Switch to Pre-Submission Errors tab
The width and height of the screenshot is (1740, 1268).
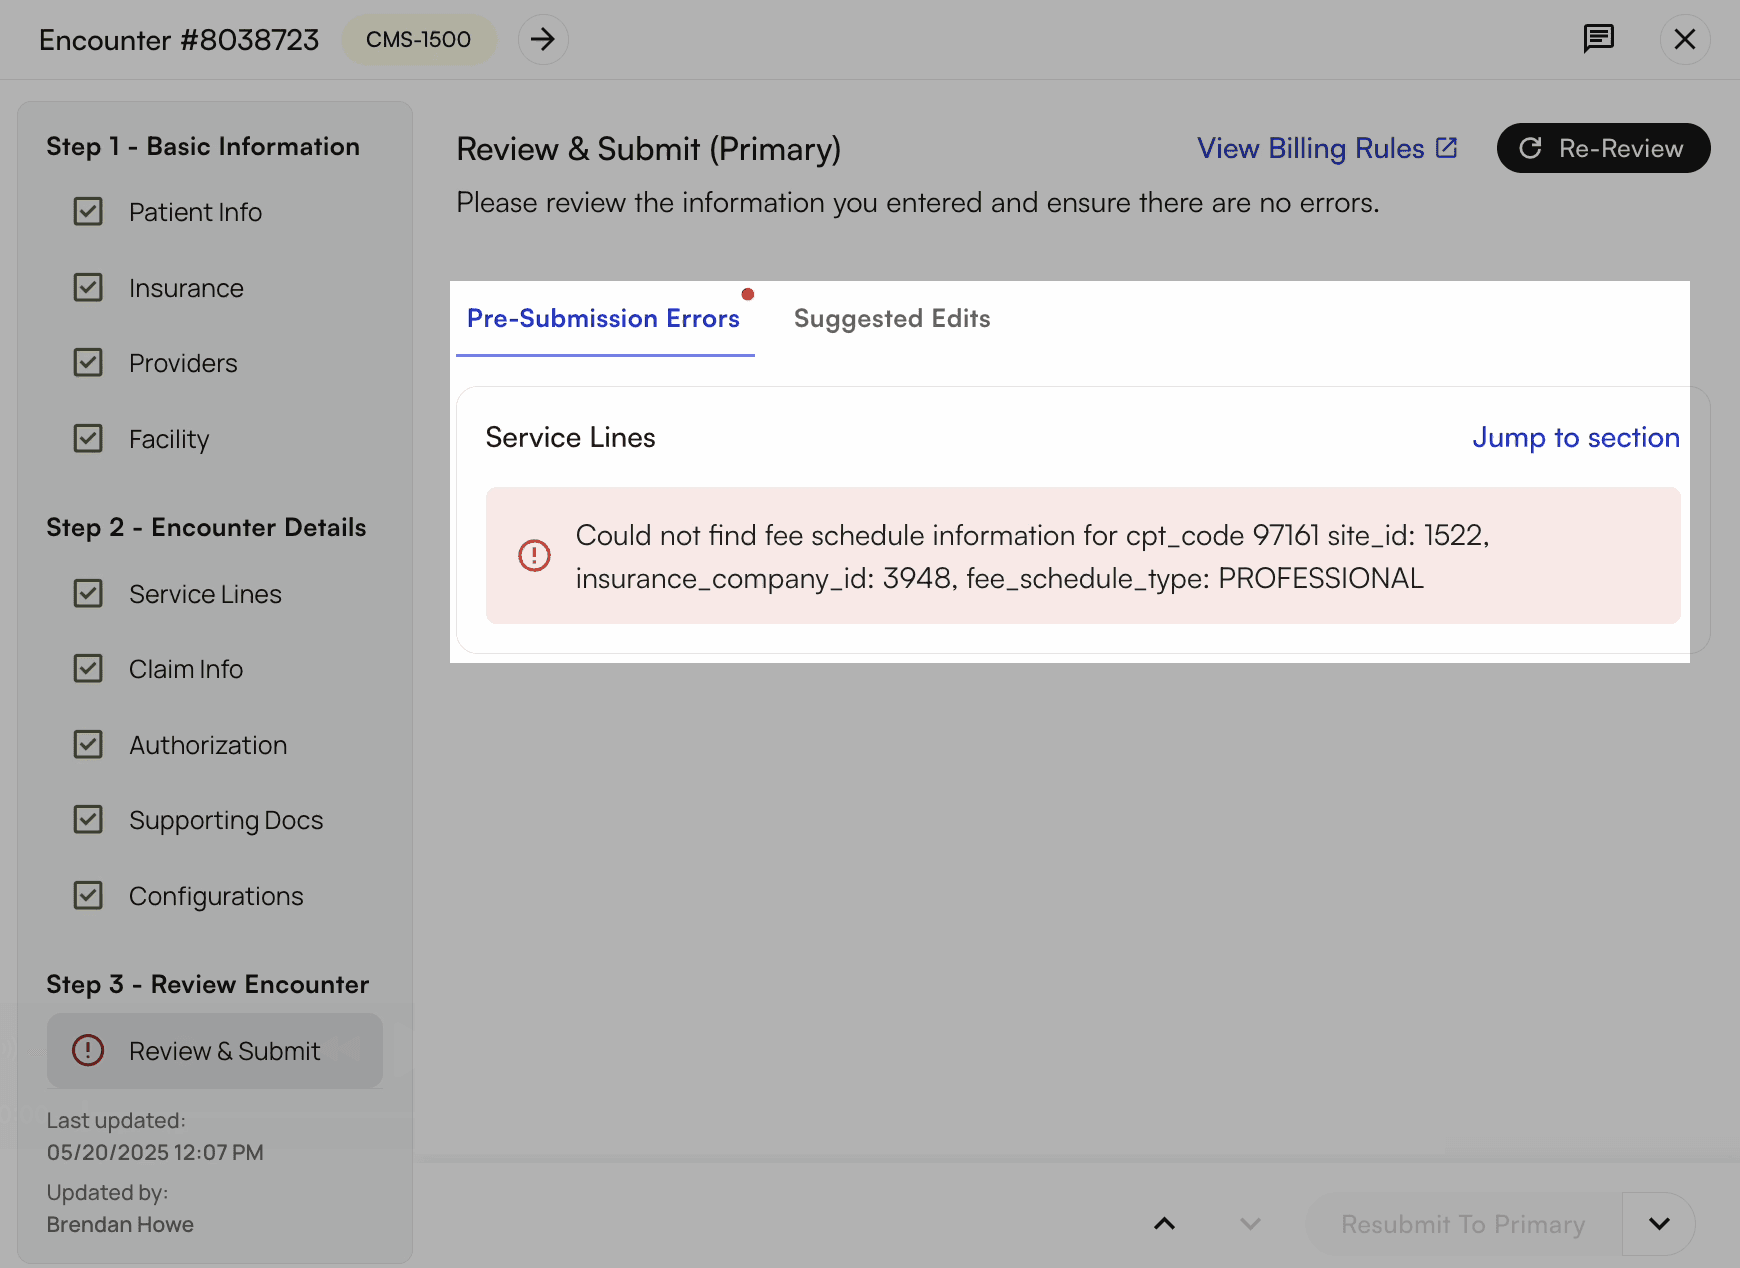point(604,318)
